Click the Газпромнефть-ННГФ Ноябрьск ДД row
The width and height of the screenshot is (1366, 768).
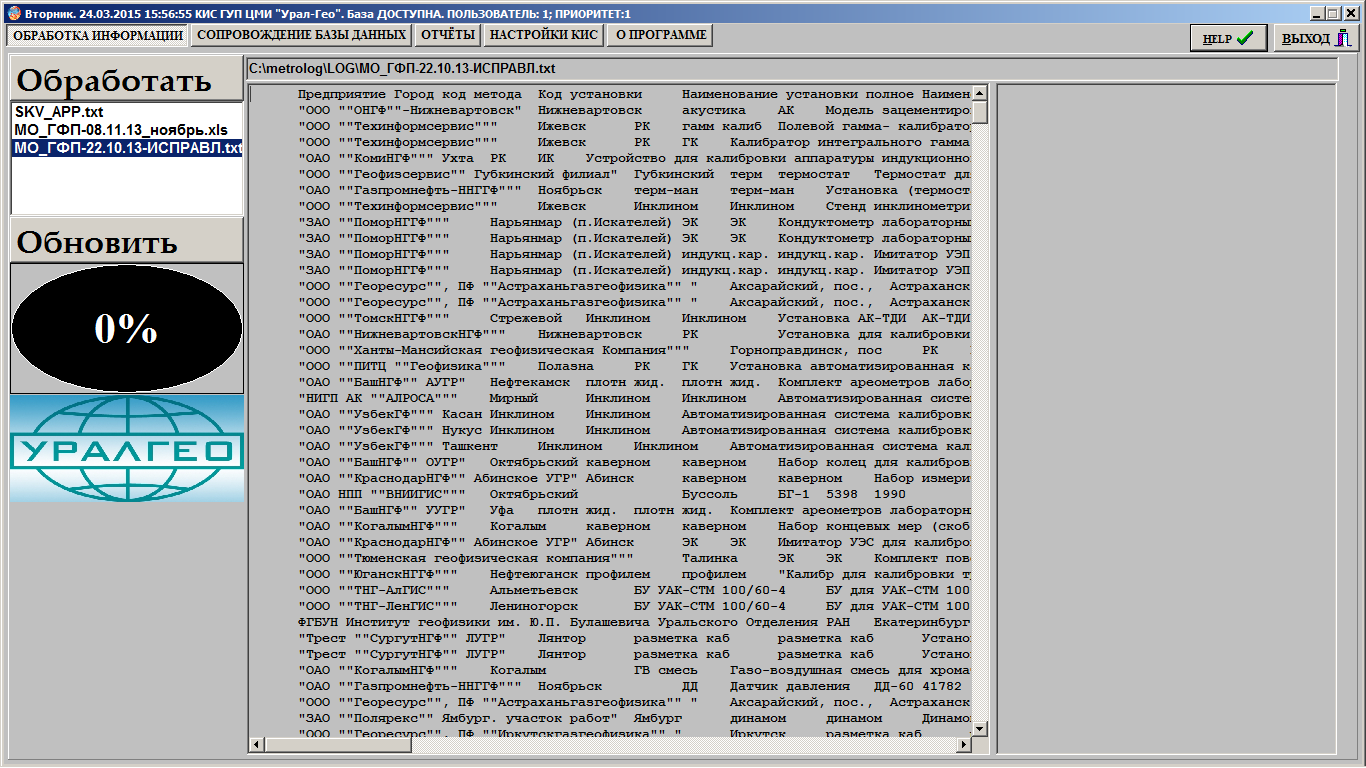[x=634, y=686]
